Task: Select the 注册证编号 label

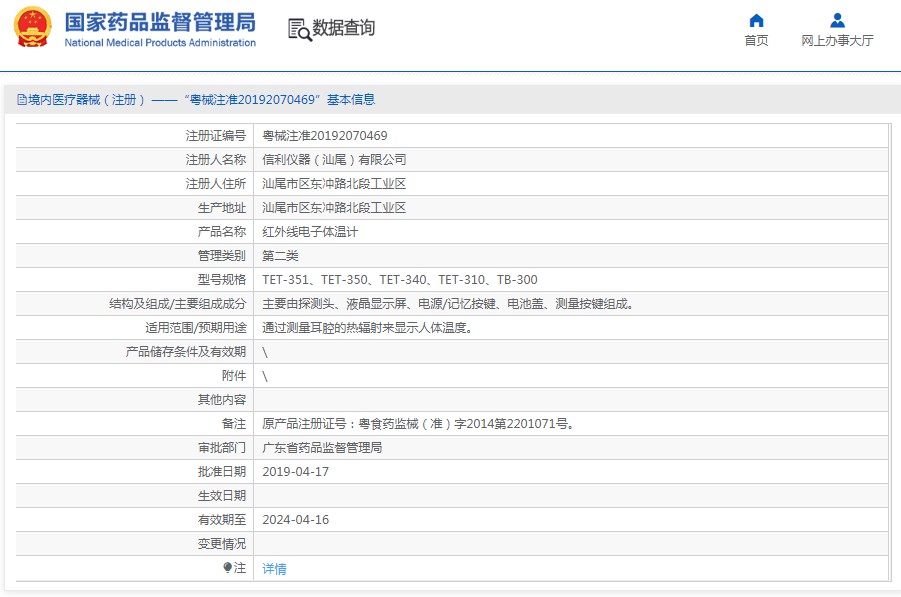Action: click(x=215, y=136)
